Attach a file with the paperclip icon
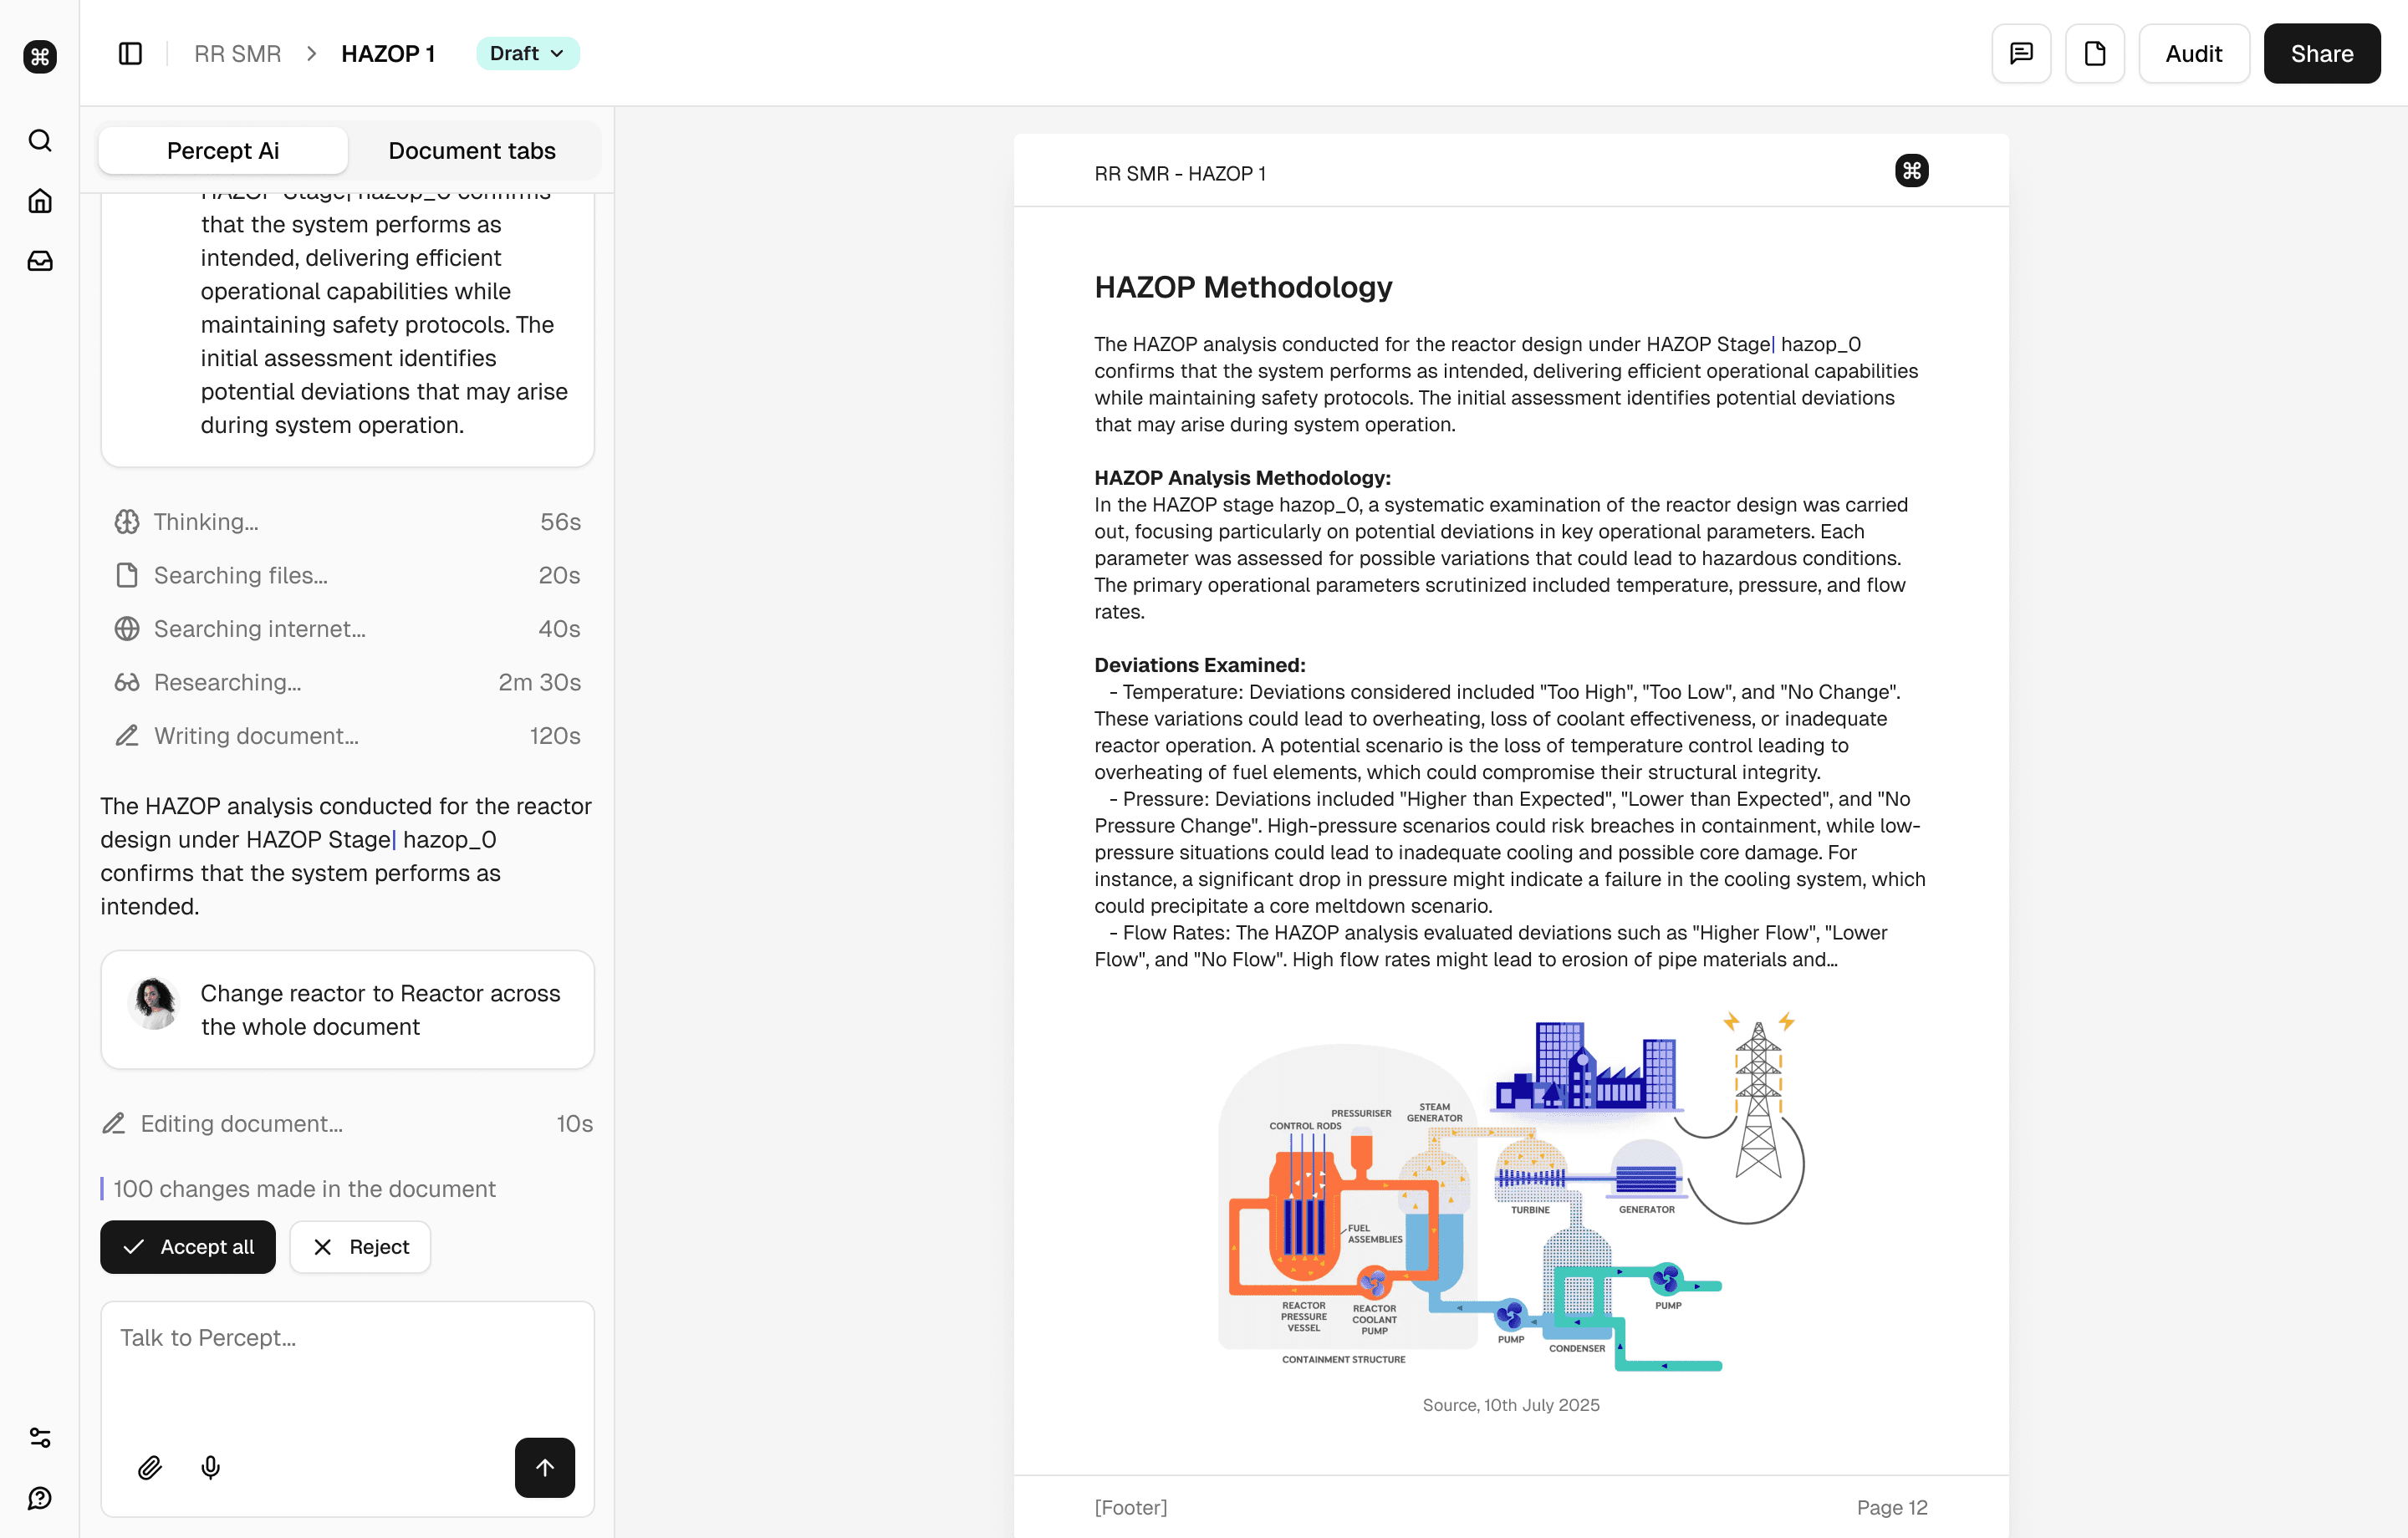 click(x=150, y=1467)
